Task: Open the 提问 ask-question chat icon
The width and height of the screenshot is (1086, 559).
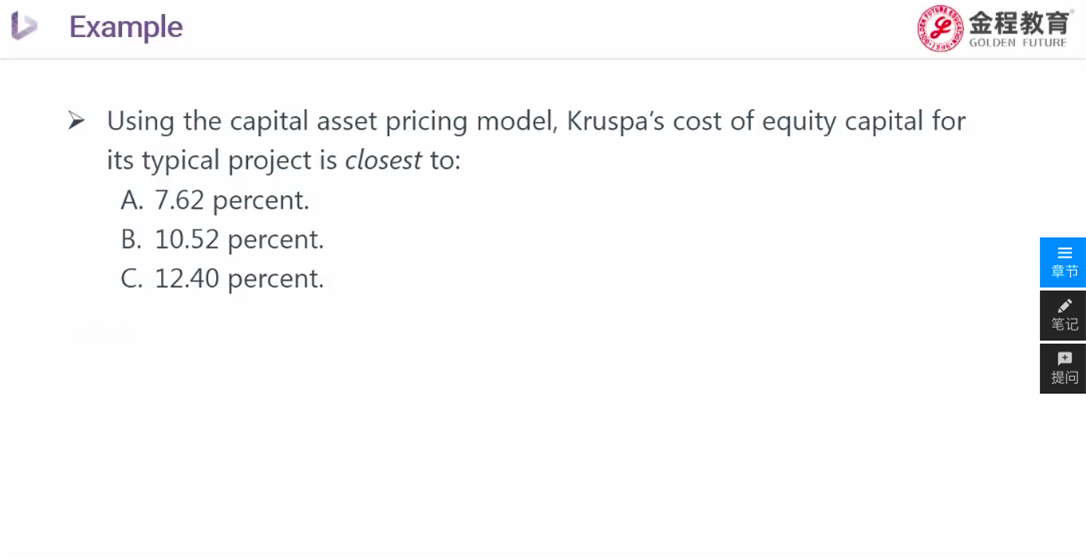Action: (1065, 359)
